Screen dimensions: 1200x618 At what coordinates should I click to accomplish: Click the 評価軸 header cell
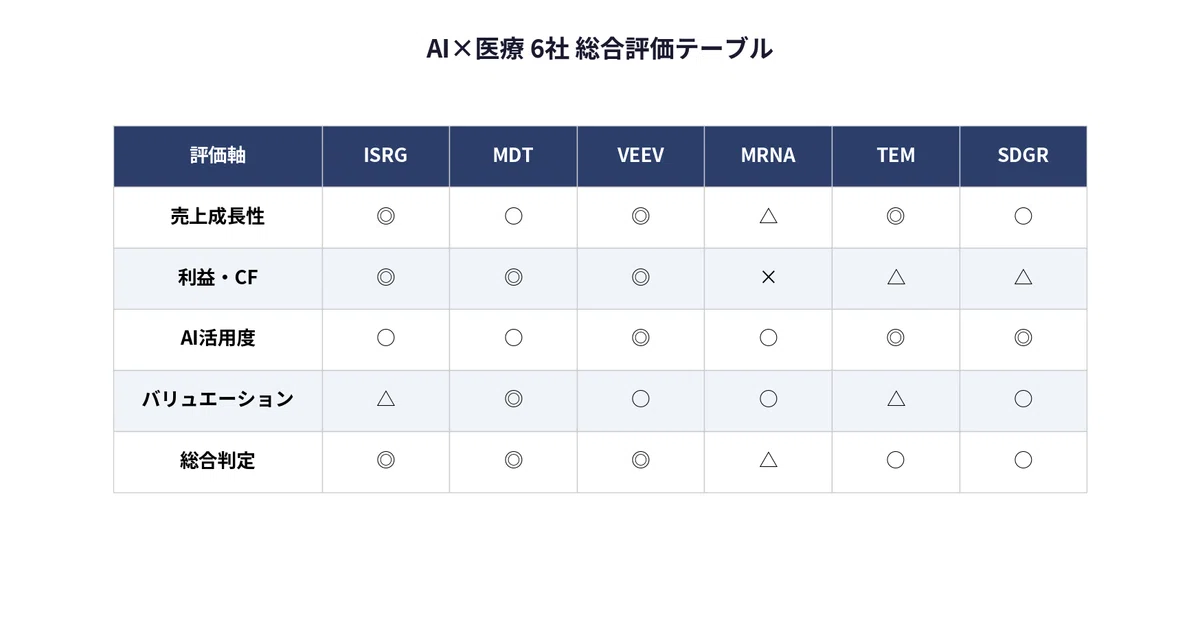coord(218,156)
